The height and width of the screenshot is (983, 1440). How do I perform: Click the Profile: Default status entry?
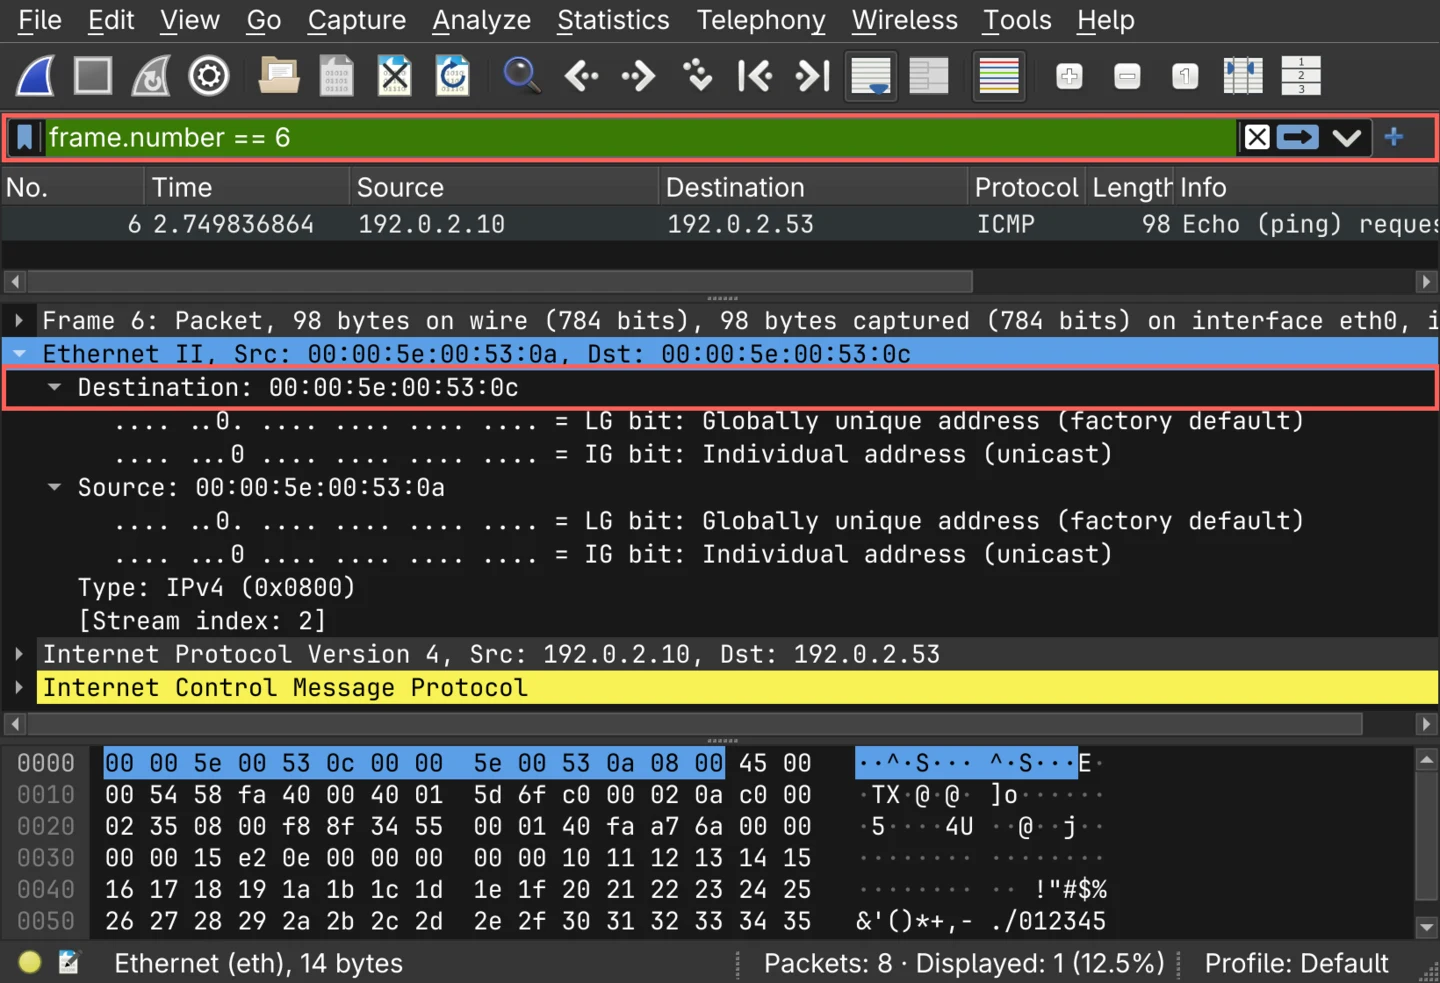coord(1296,963)
